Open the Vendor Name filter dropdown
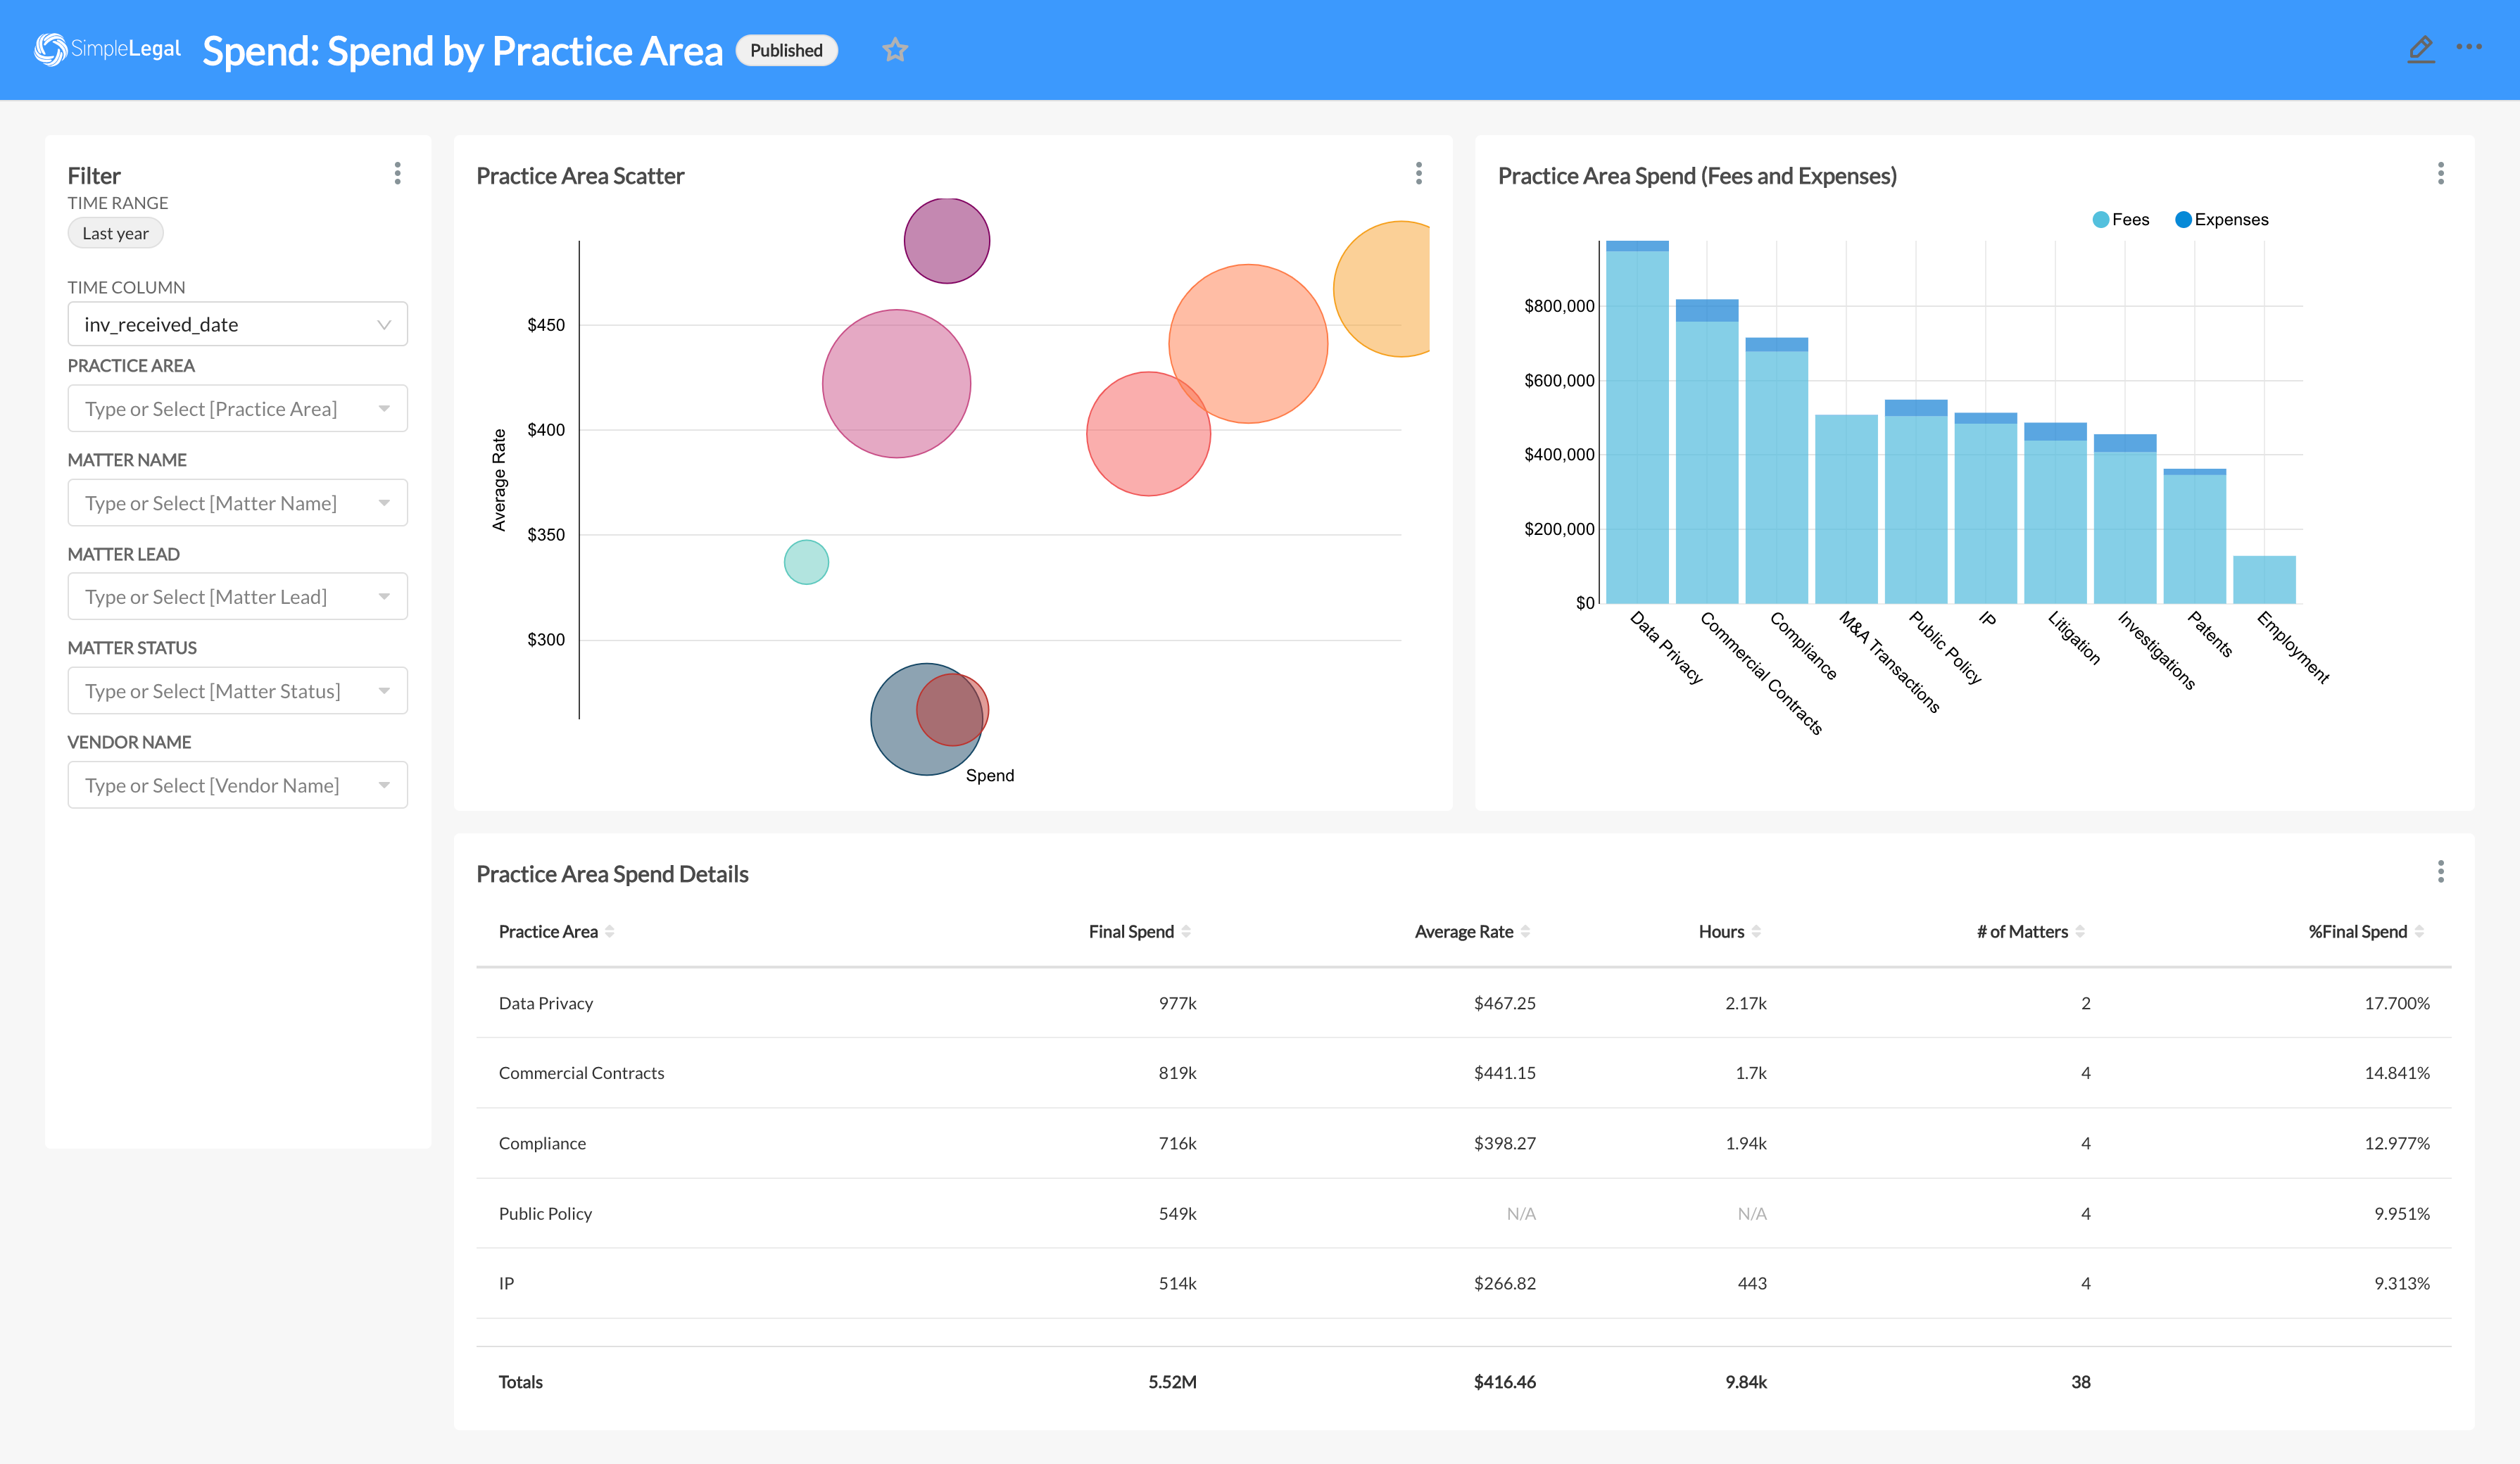 (x=237, y=785)
